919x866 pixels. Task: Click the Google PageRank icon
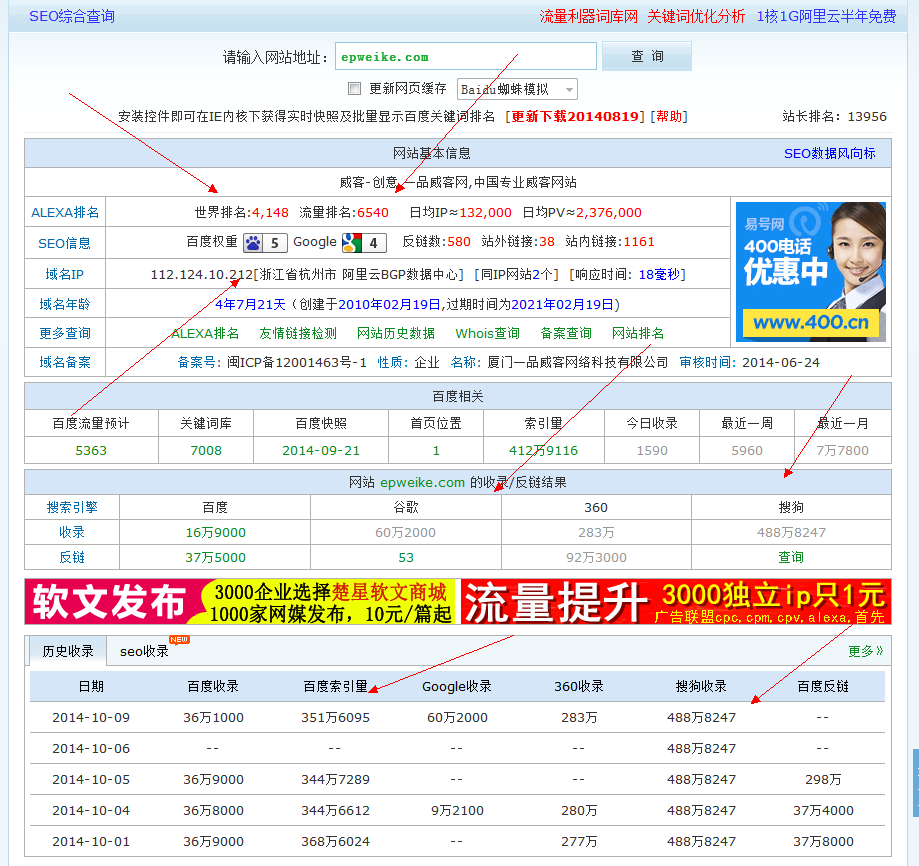coord(364,243)
